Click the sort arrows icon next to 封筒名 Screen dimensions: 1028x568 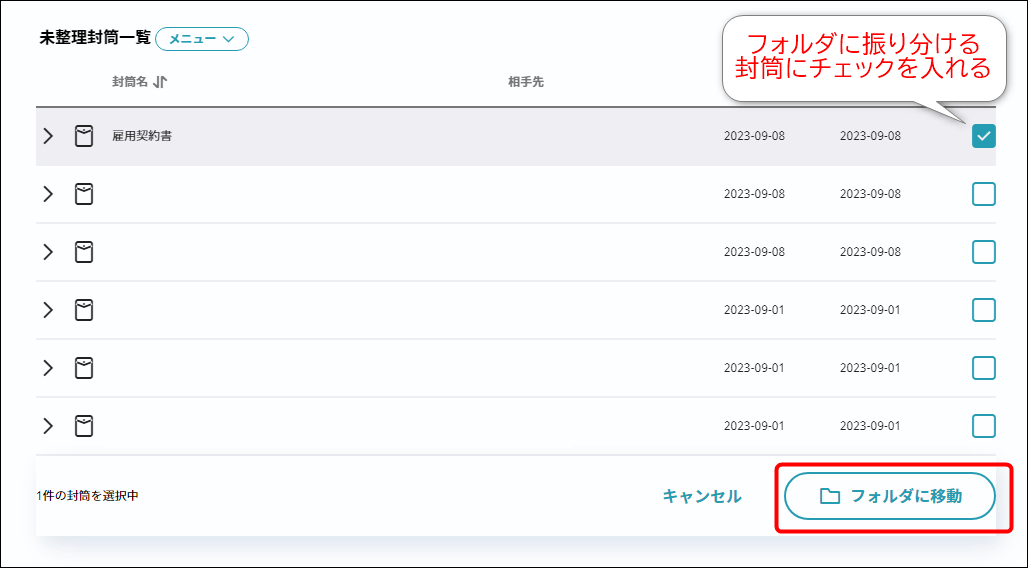pos(160,82)
